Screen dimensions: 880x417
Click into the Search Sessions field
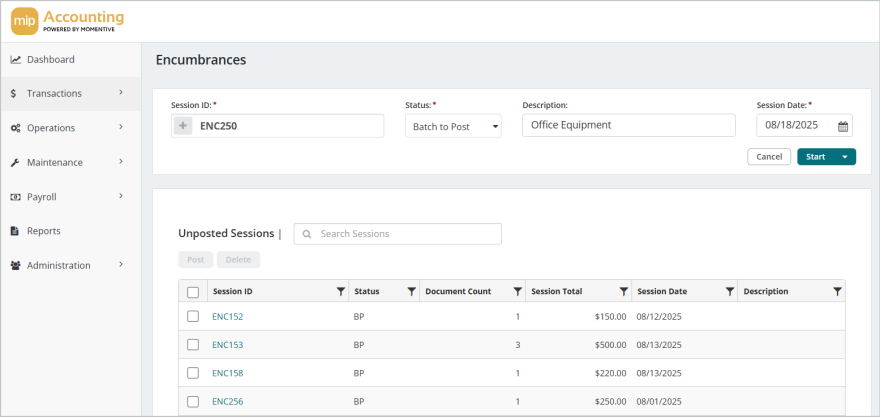[405, 234]
